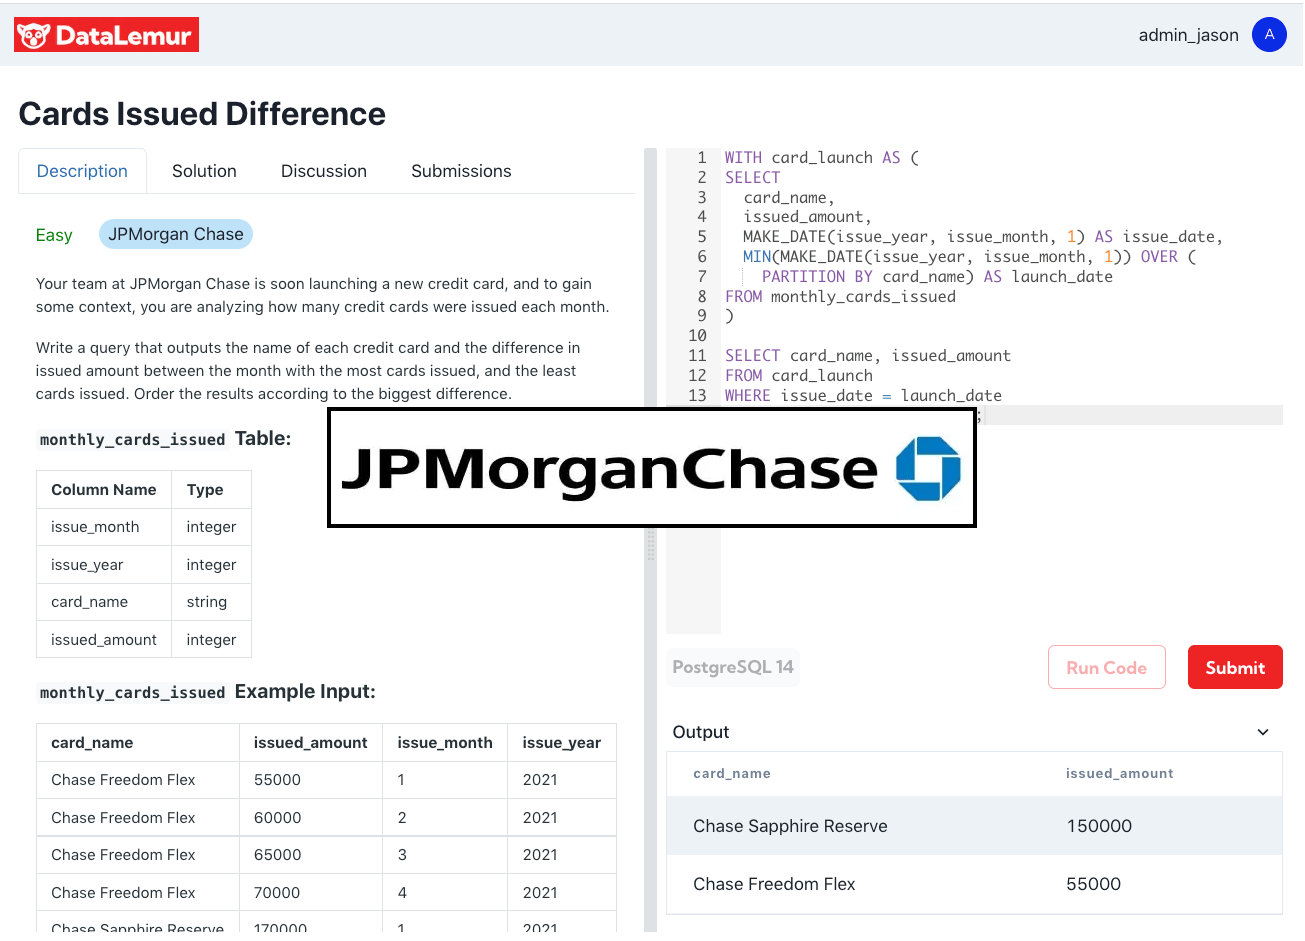
Task: Click the issue_year example column header
Action: (x=562, y=743)
